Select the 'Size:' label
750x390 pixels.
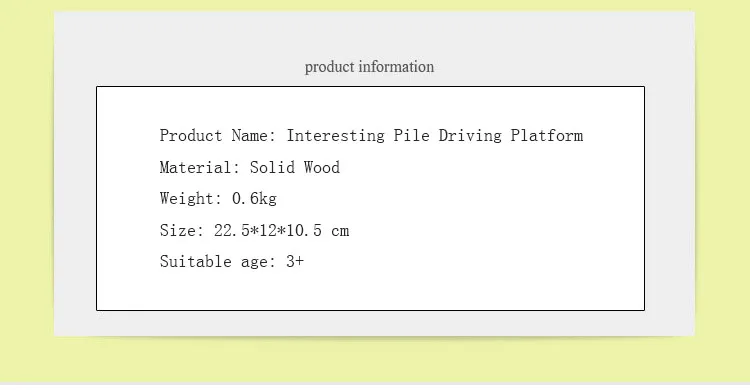click(182, 231)
